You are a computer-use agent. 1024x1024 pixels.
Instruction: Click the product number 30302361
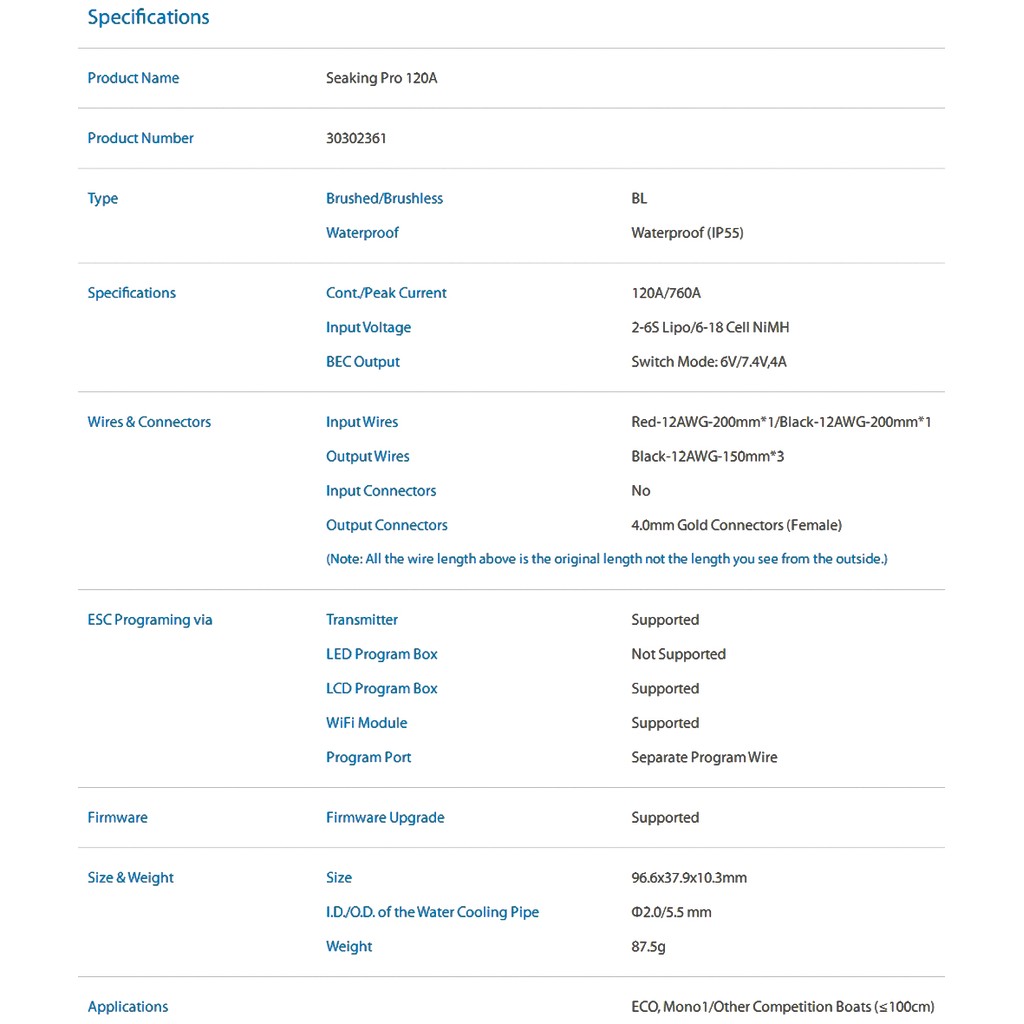pos(356,138)
